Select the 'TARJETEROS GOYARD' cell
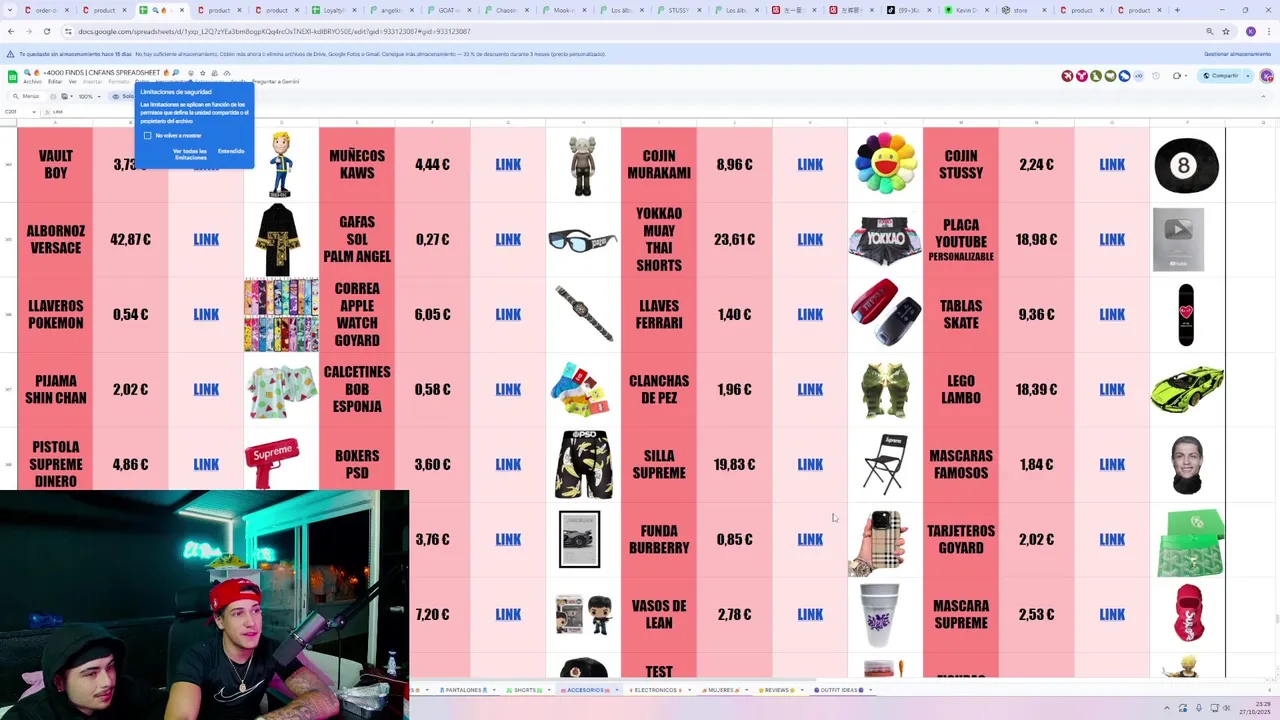This screenshot has width=1280, height=720. click(961, 540)
